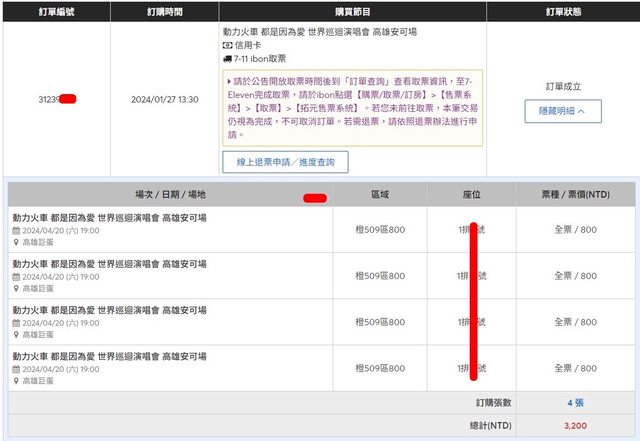Click the 區域 column header
Screen dimensions: 640x441
[382, 195]
